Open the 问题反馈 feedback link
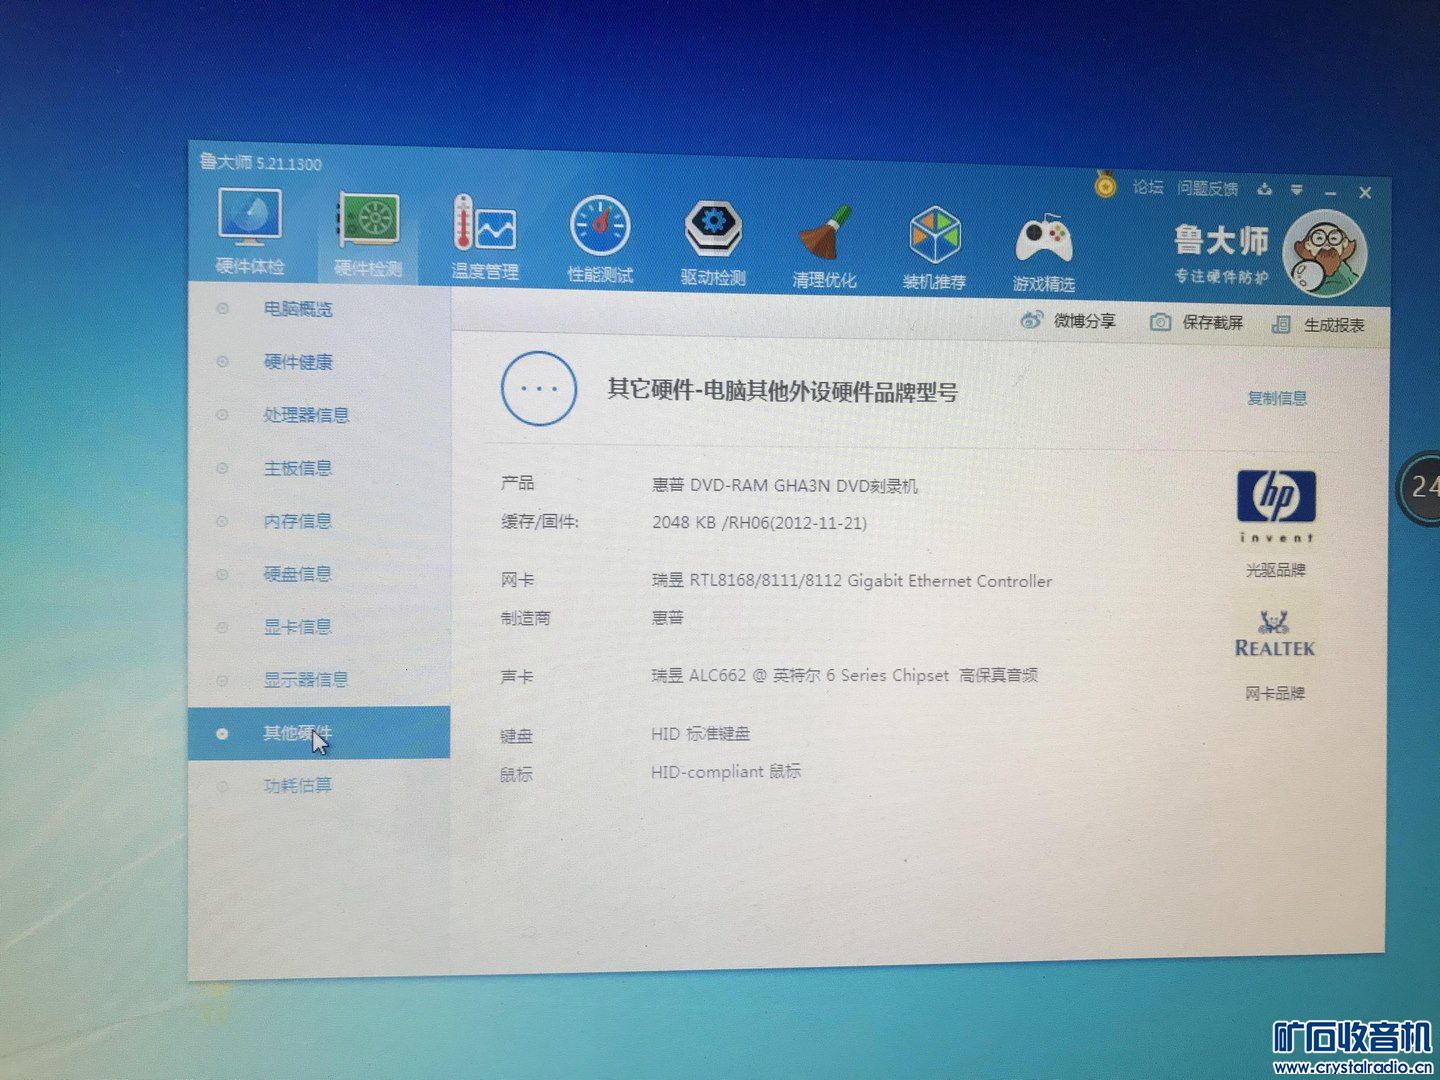 (1207, 188)
